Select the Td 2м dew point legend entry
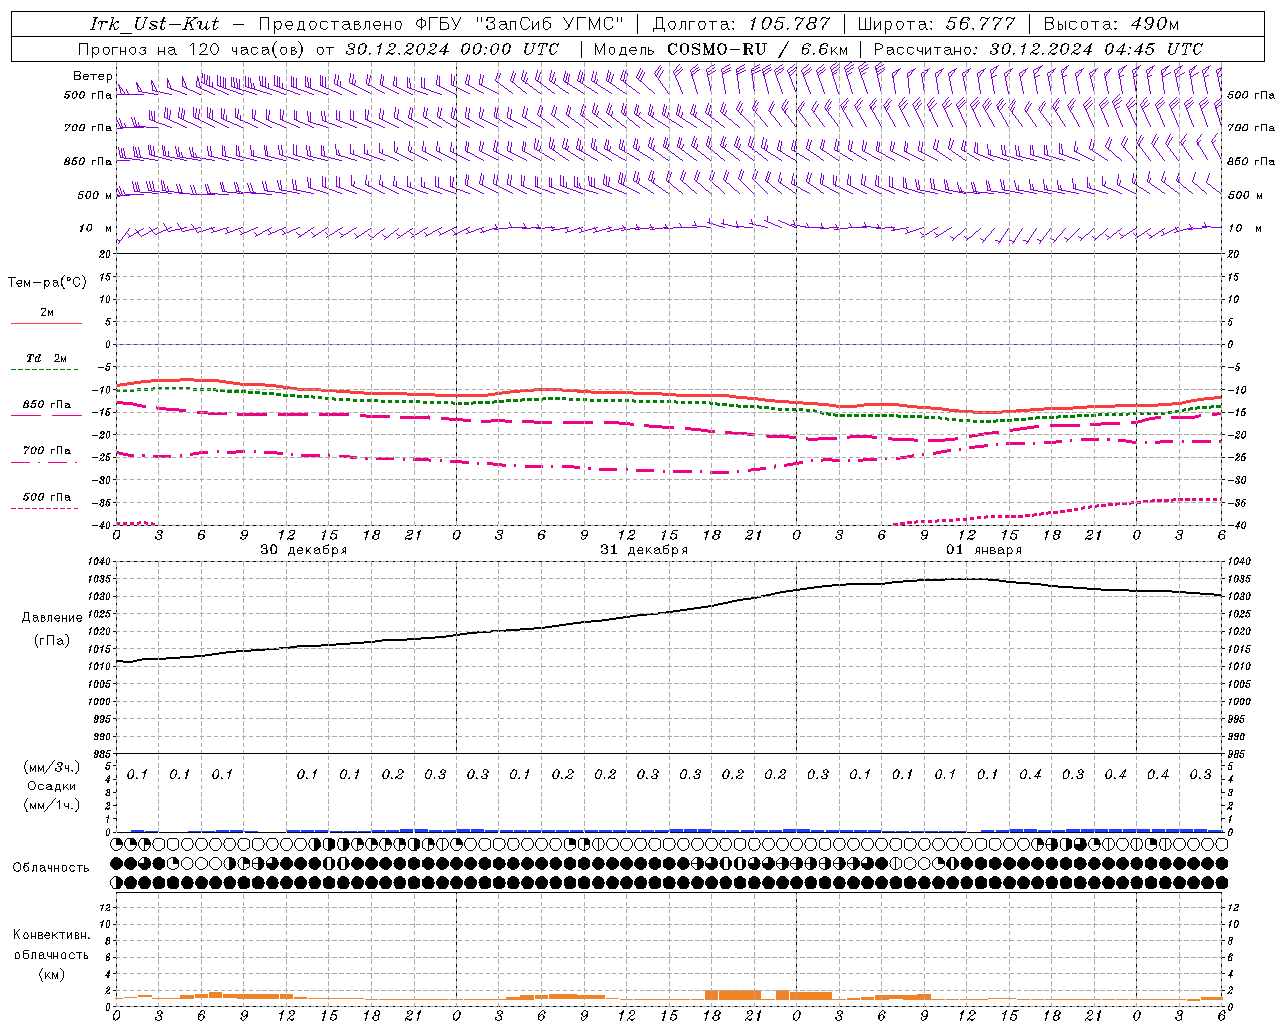This screenshot has width=1280, height=1024. coord(47,358)
